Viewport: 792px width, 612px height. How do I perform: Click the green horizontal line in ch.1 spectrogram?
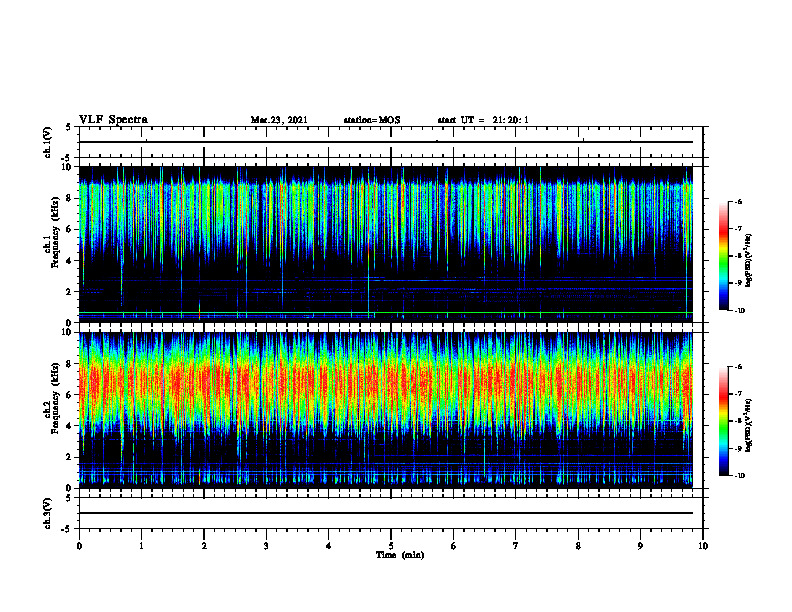(x=385, y=313)
